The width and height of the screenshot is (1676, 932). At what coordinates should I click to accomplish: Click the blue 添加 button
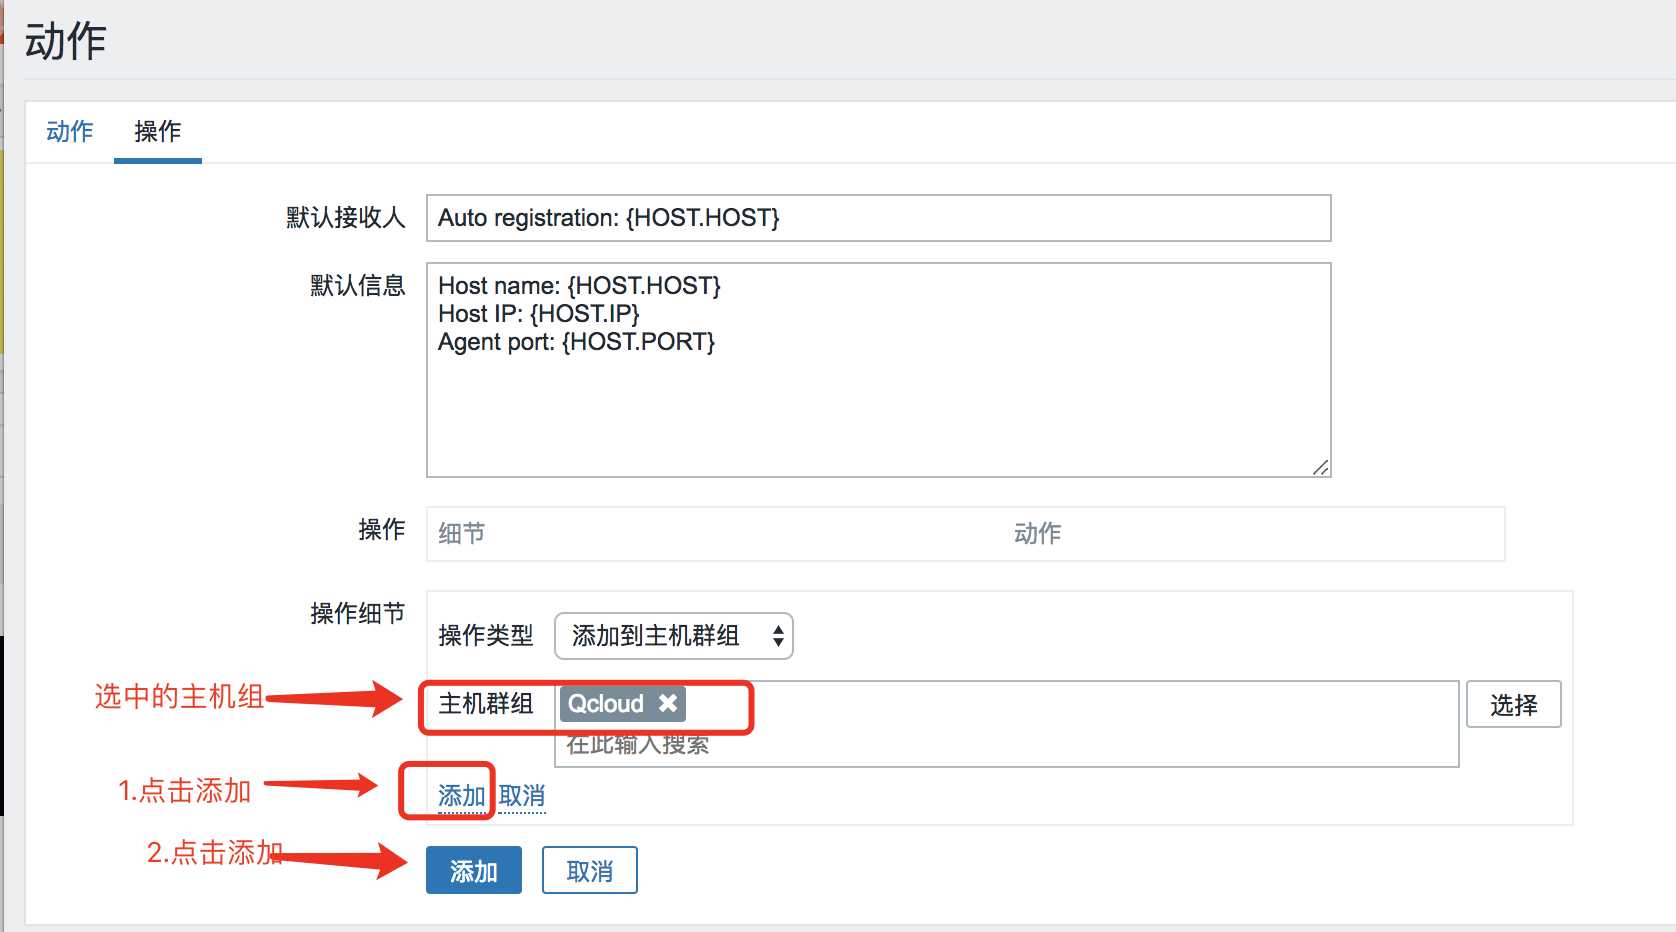tap(474, 871)
